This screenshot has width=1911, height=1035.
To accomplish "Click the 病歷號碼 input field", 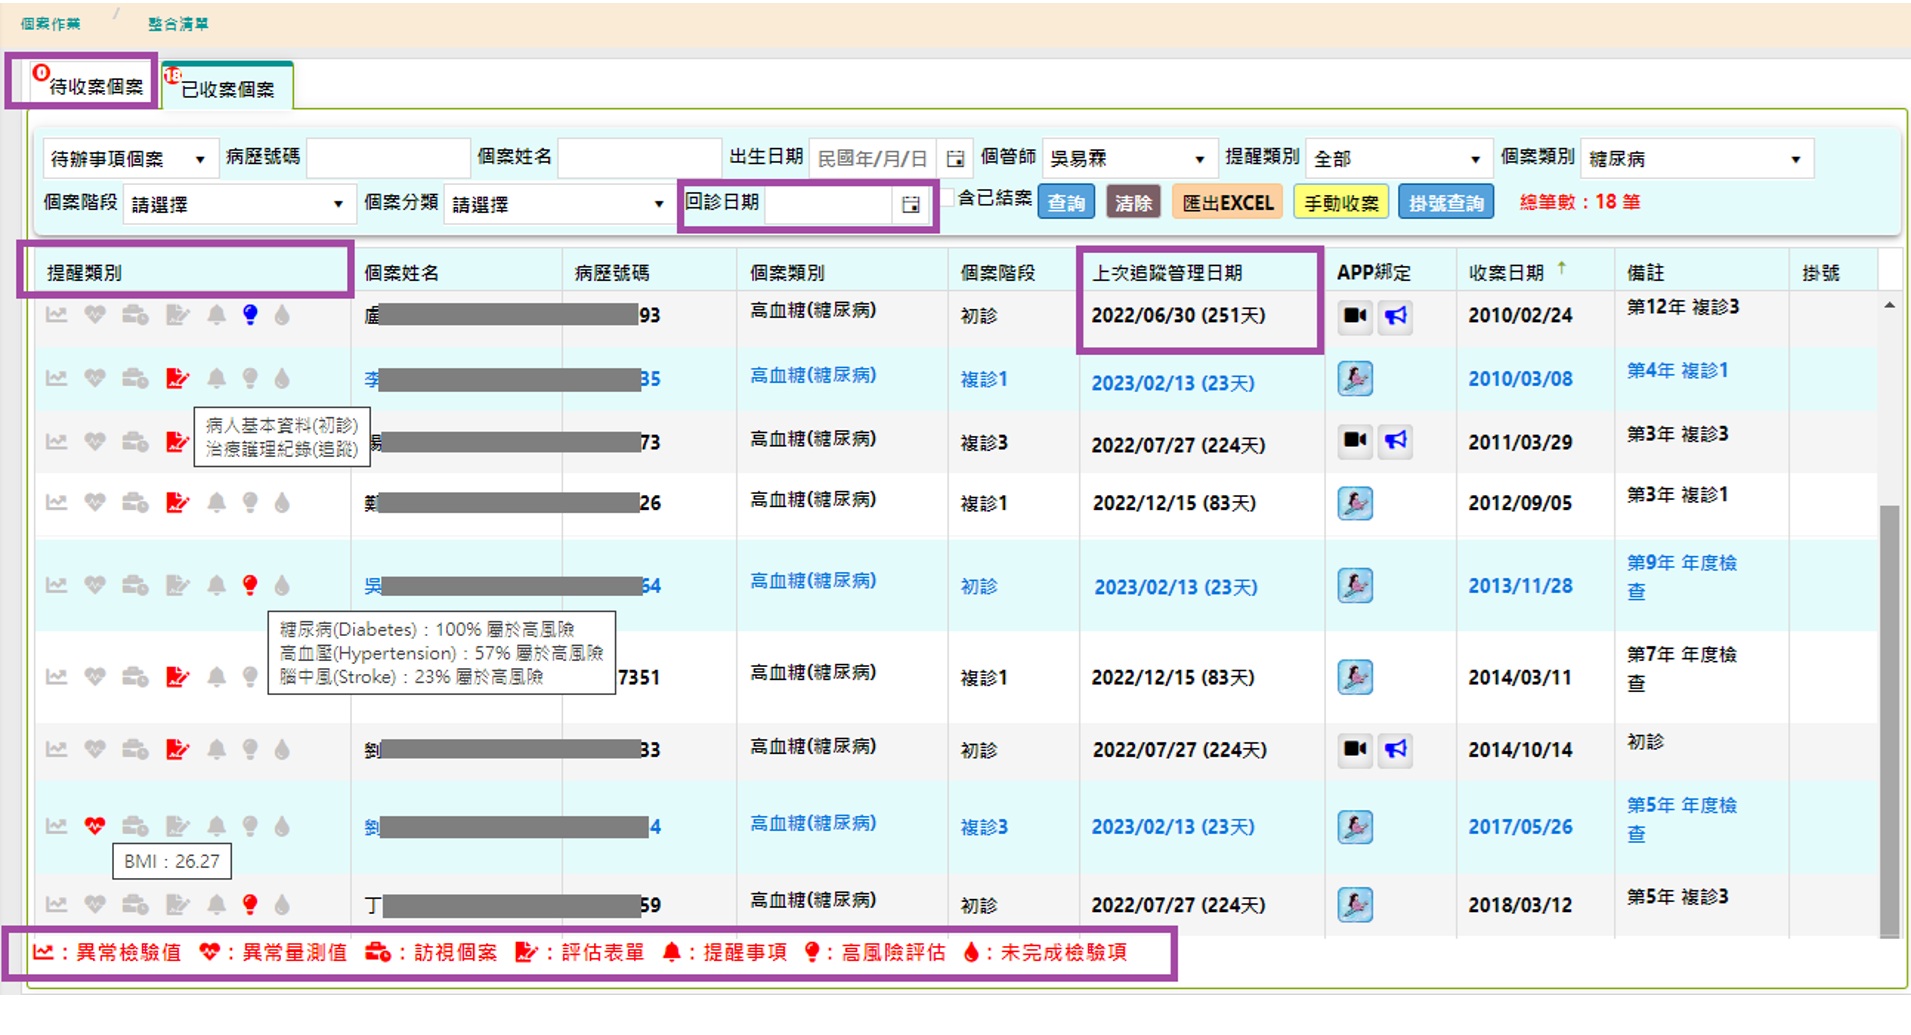I will pos(388,158).
